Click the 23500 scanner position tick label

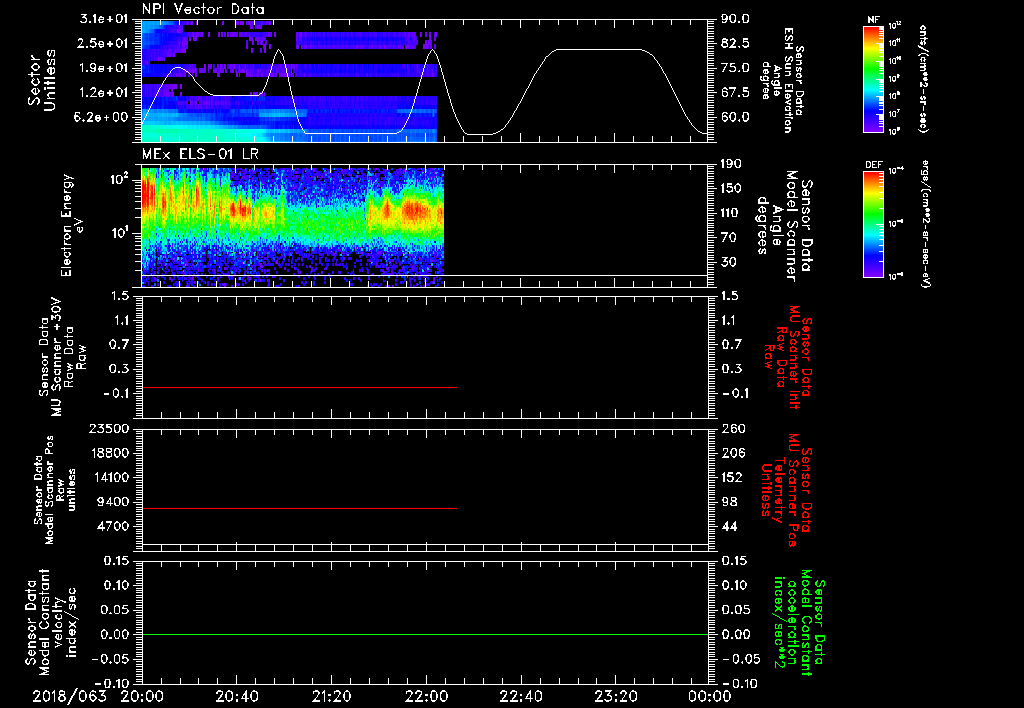[110, 428]
